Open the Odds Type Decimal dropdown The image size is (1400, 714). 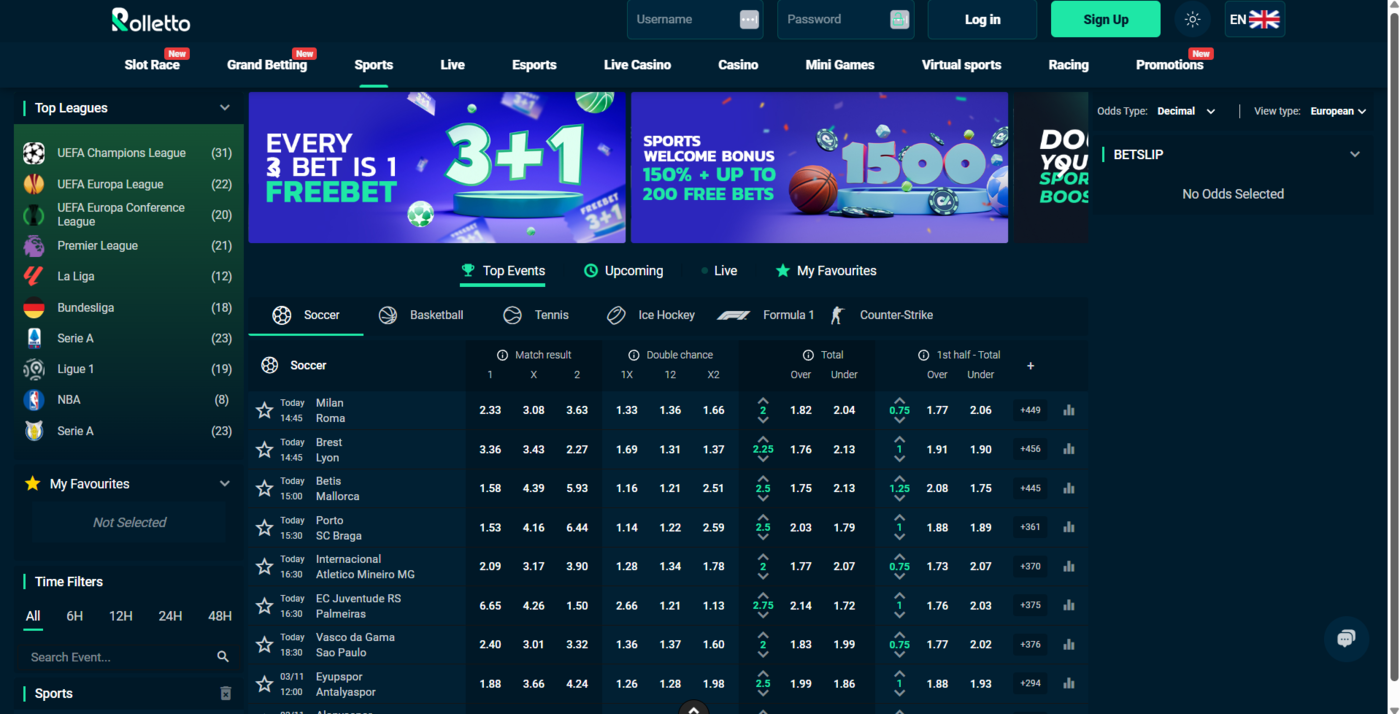point(1186,111)
